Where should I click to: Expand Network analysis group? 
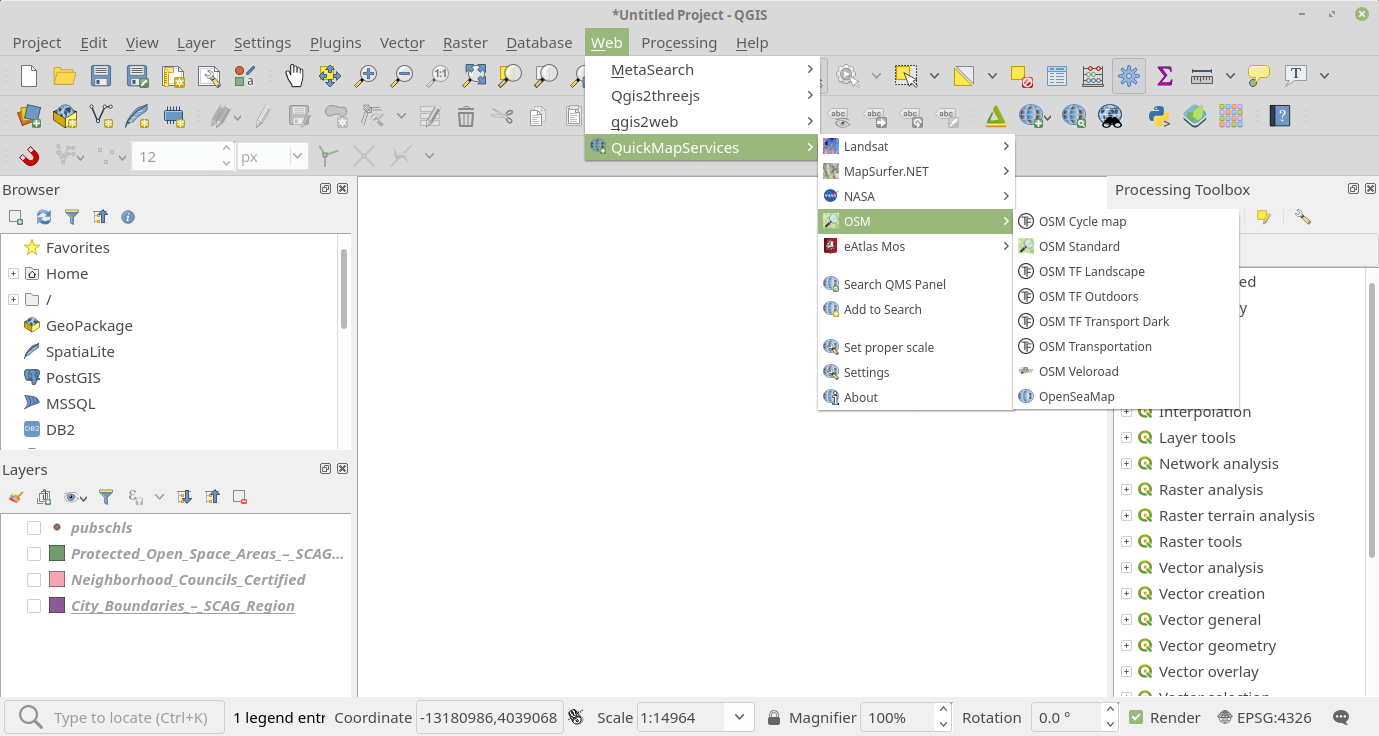point(1126,464)
